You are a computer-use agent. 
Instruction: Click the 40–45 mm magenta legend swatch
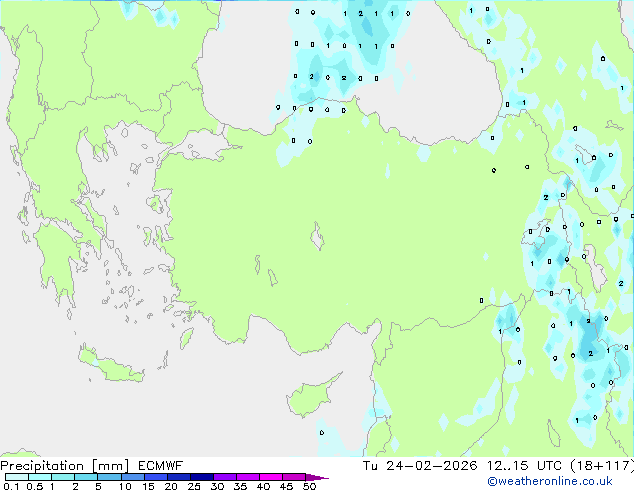coord(271,477)
